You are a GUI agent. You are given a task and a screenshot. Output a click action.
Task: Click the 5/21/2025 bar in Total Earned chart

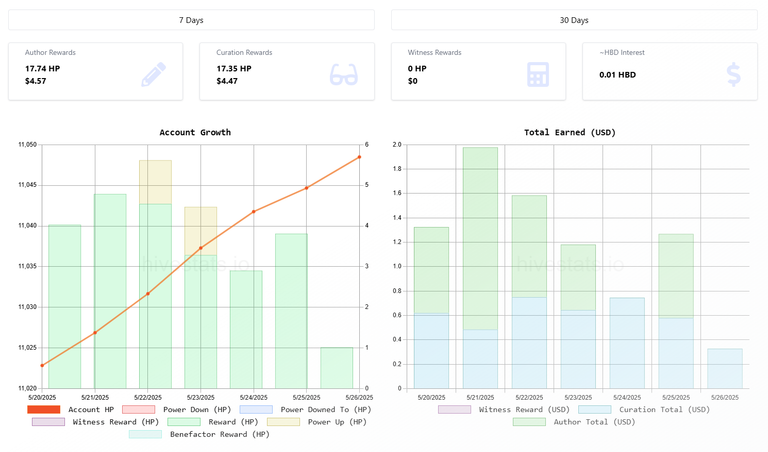pos(480,268)
